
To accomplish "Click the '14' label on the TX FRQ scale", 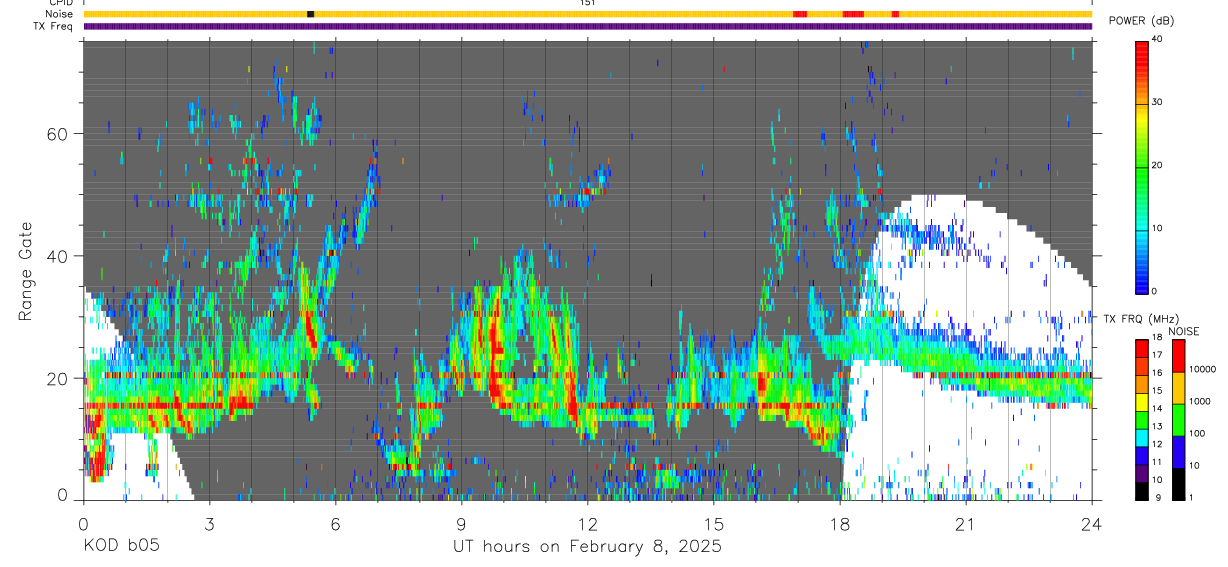I will 1156,409.
